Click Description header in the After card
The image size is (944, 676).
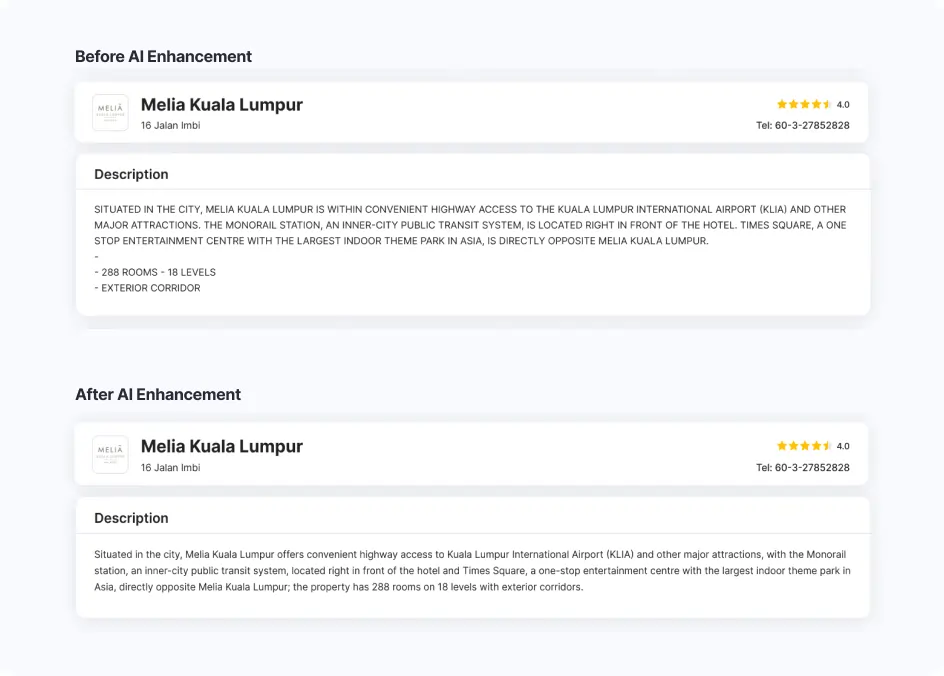coord(131,518)
